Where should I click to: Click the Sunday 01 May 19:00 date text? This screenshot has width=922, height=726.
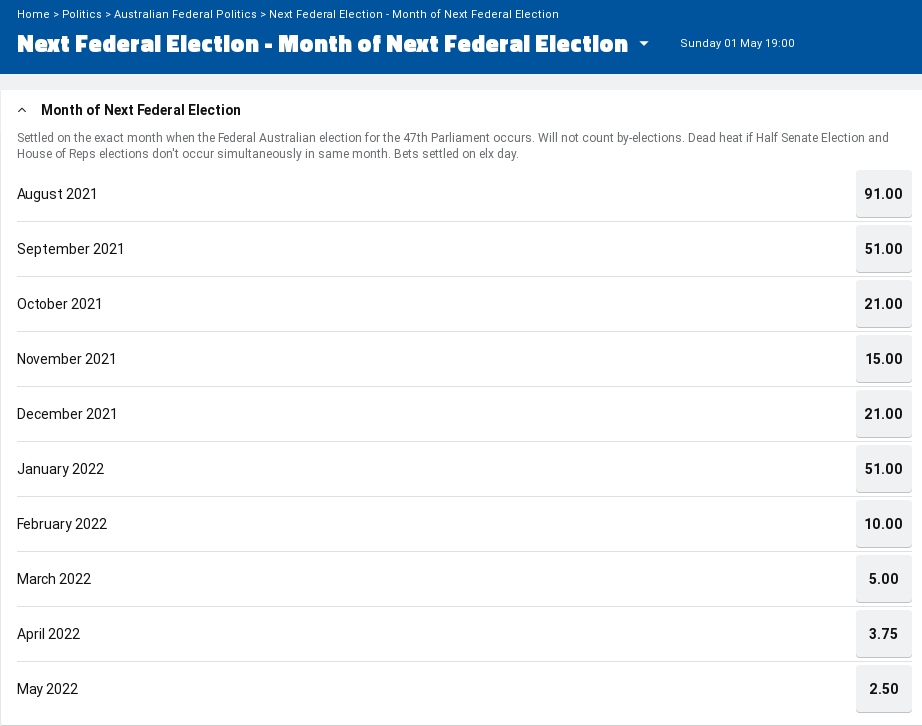(x=737, y=44)
